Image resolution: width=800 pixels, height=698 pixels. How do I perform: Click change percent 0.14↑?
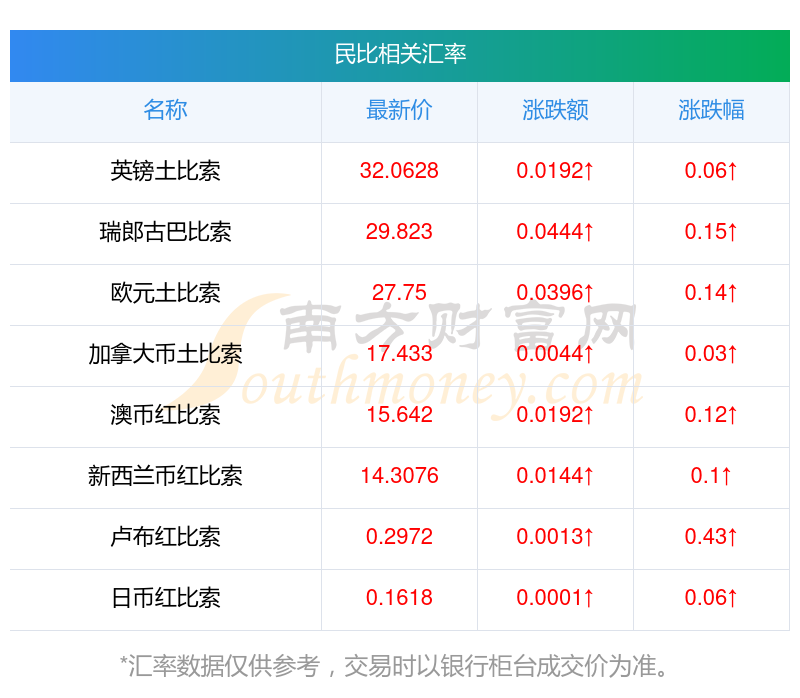click(711, 293)
